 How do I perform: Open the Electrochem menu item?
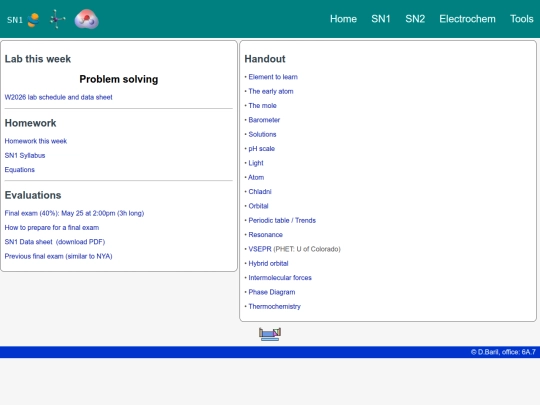coord(467,19)
